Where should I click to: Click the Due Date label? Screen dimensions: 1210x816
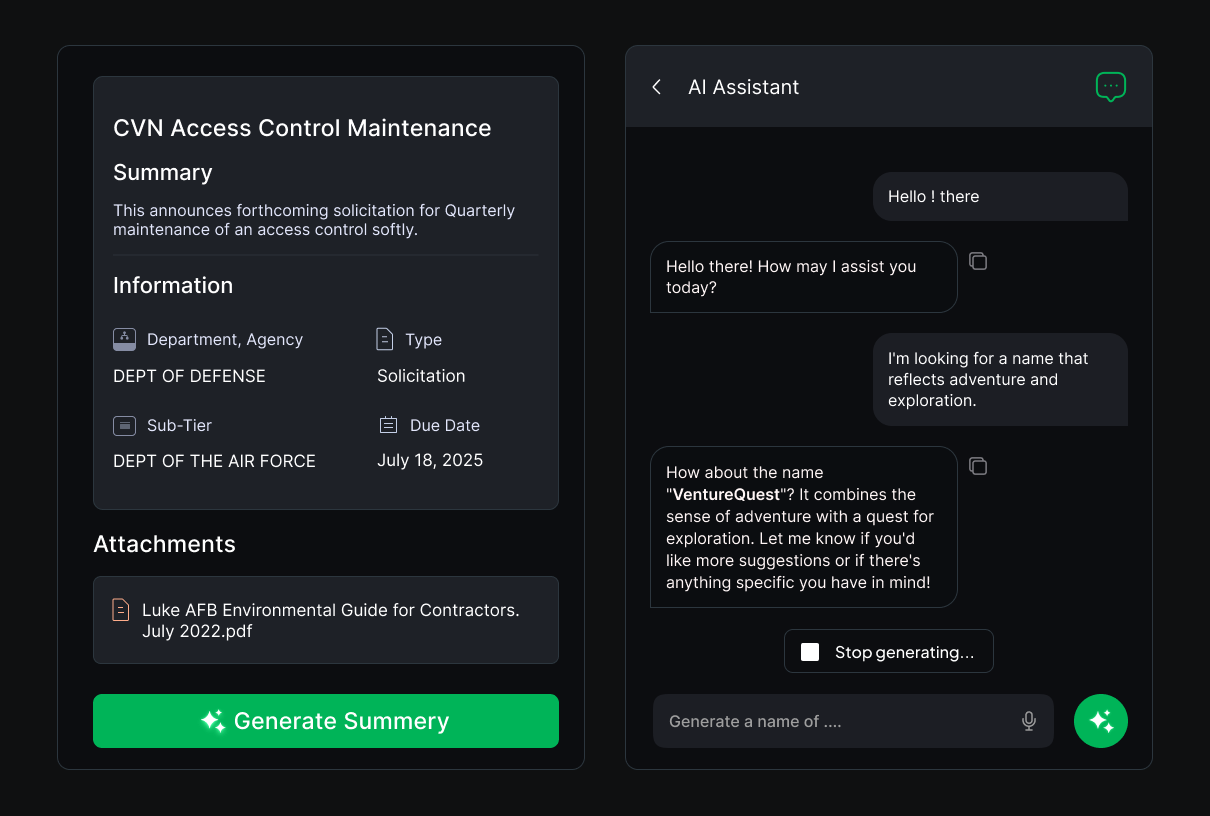click(x=445, y=425)
